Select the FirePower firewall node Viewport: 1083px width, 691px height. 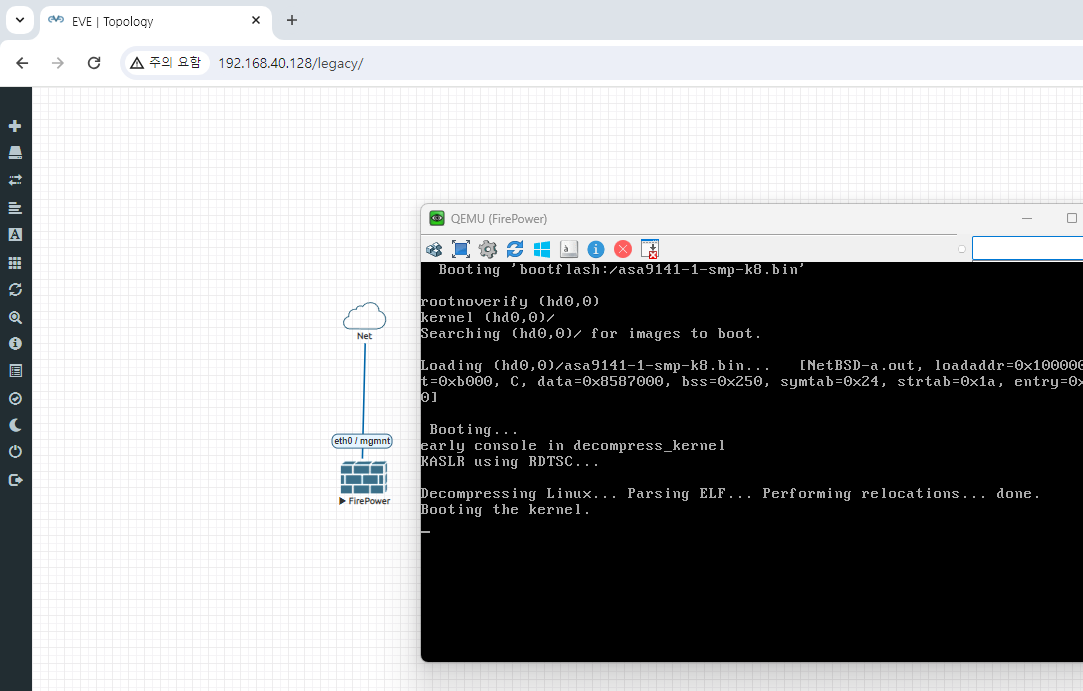click(363, 477)
